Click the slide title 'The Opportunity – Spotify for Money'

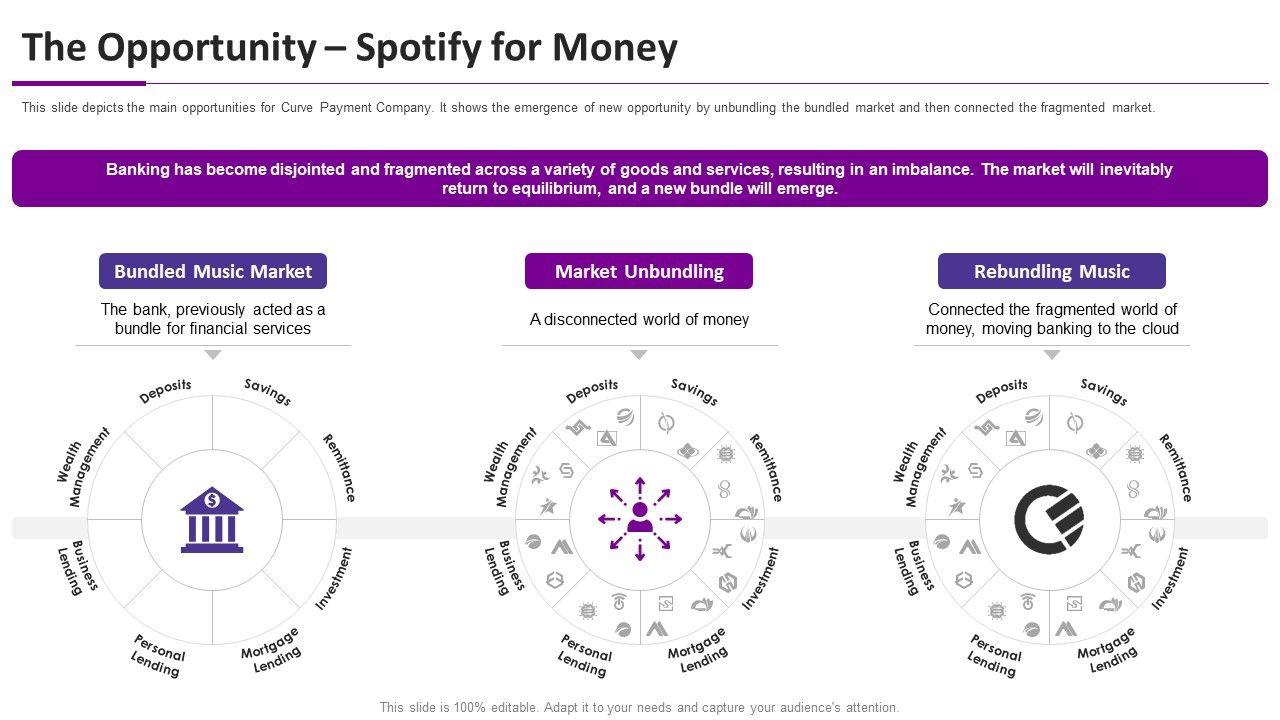350,47
